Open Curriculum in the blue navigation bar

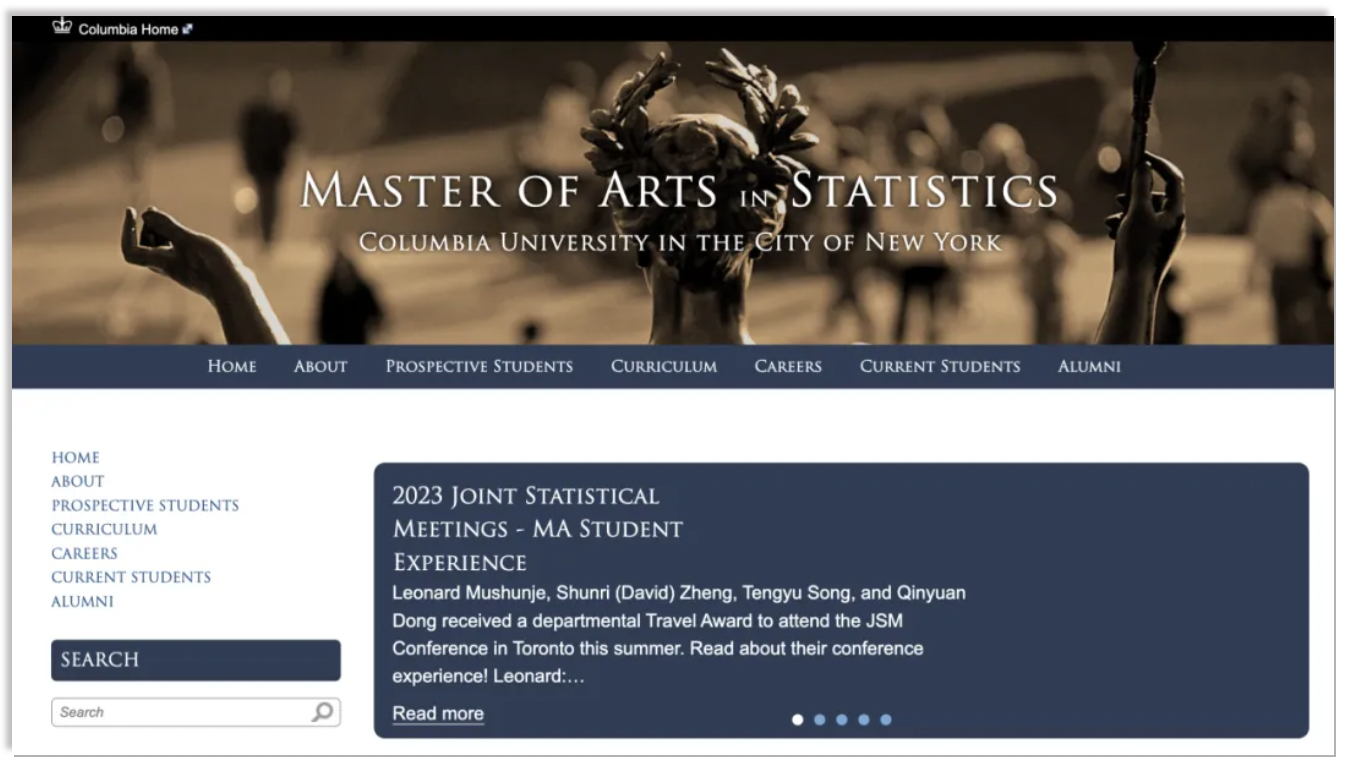click(x=664, y=367)
